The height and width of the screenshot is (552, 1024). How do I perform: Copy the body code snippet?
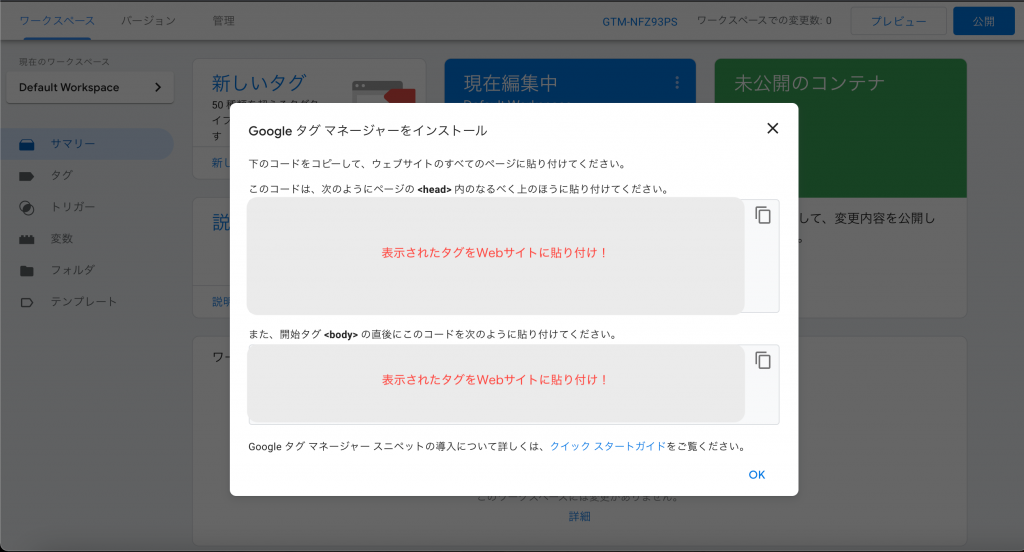[x=763, y=360]
